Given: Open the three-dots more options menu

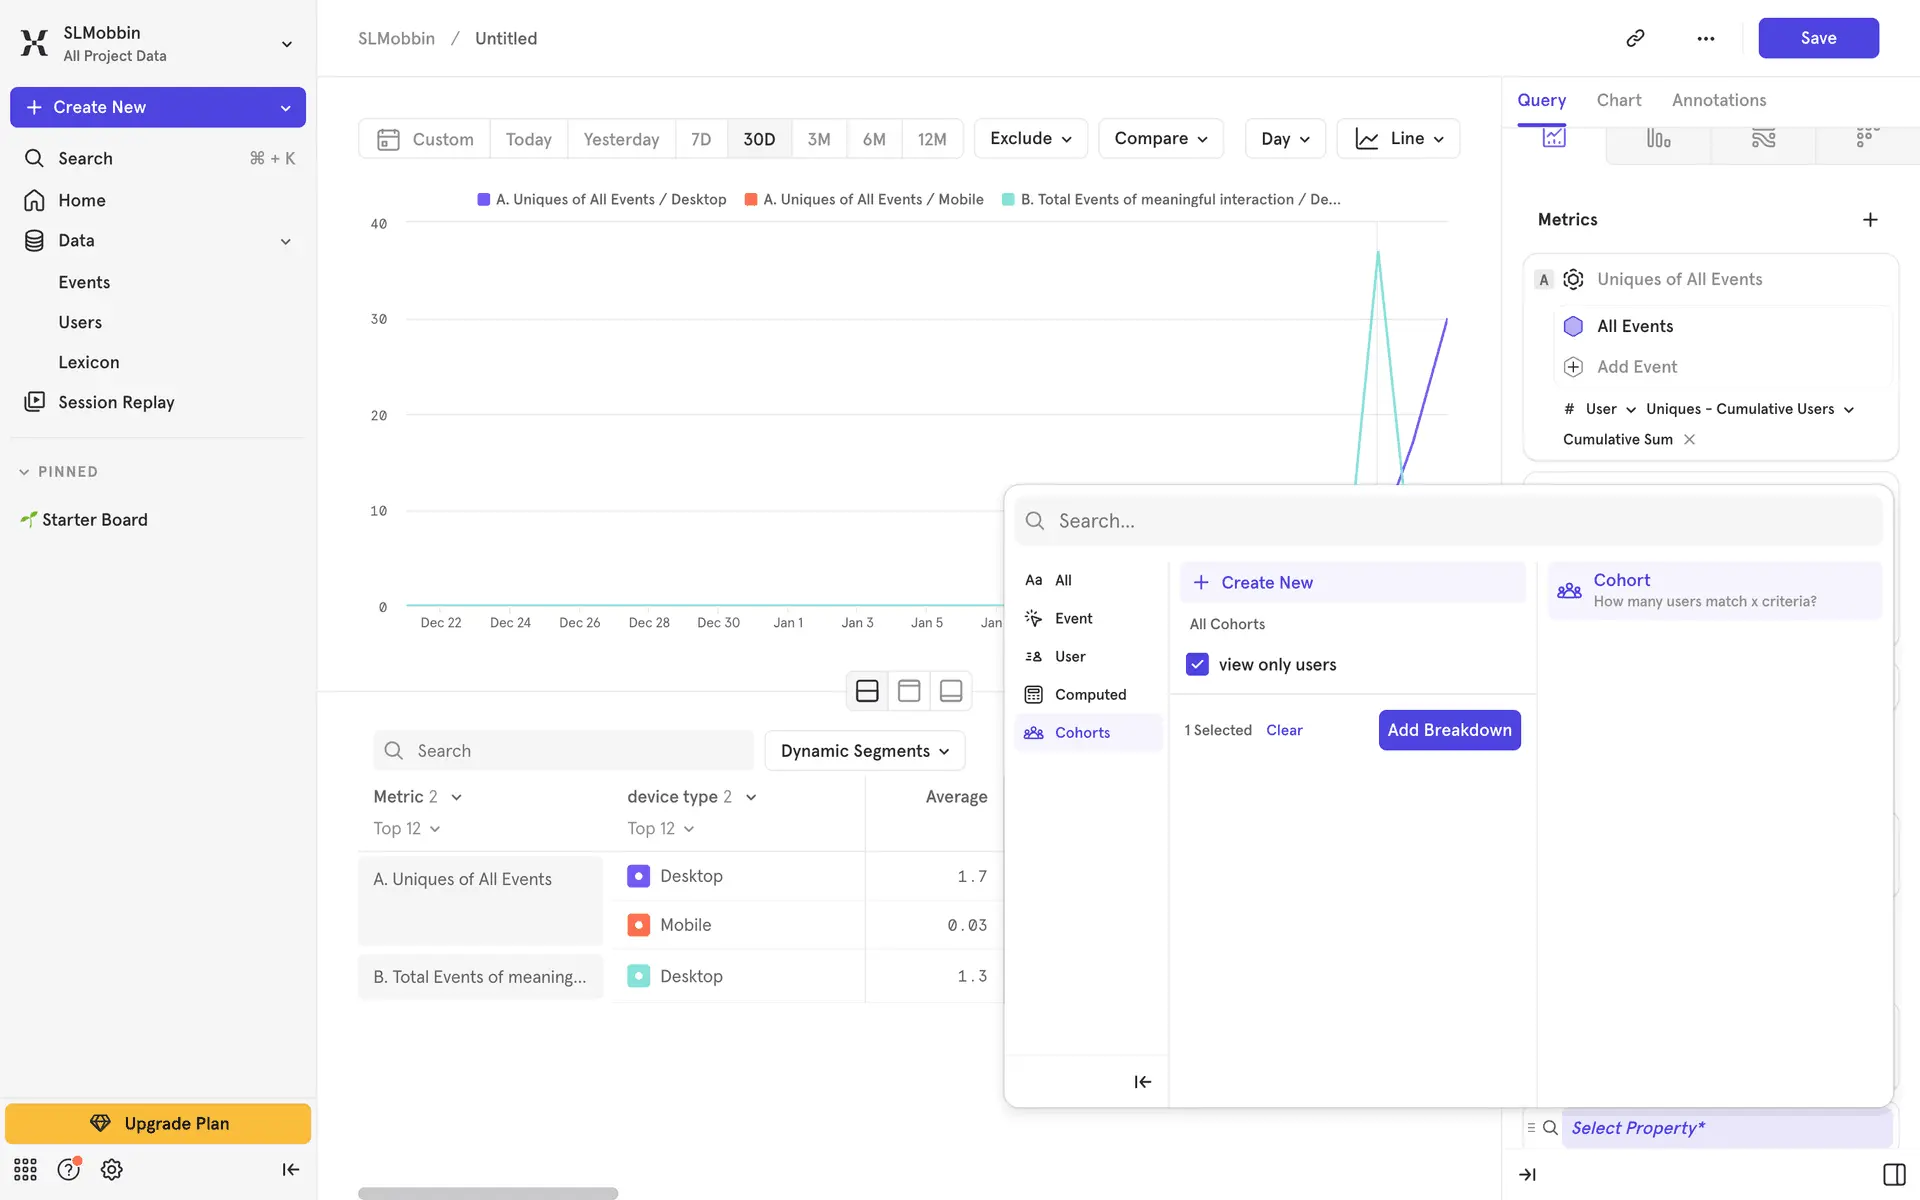Looking at the screenshot, I should [1705, 38].
